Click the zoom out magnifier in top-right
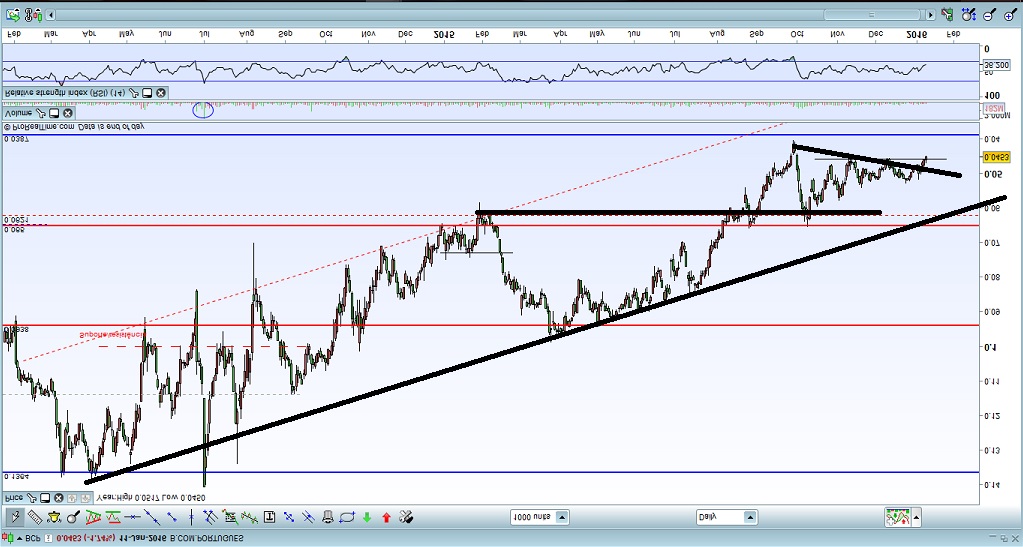The image size is (1023, 547). click(989, 14)
